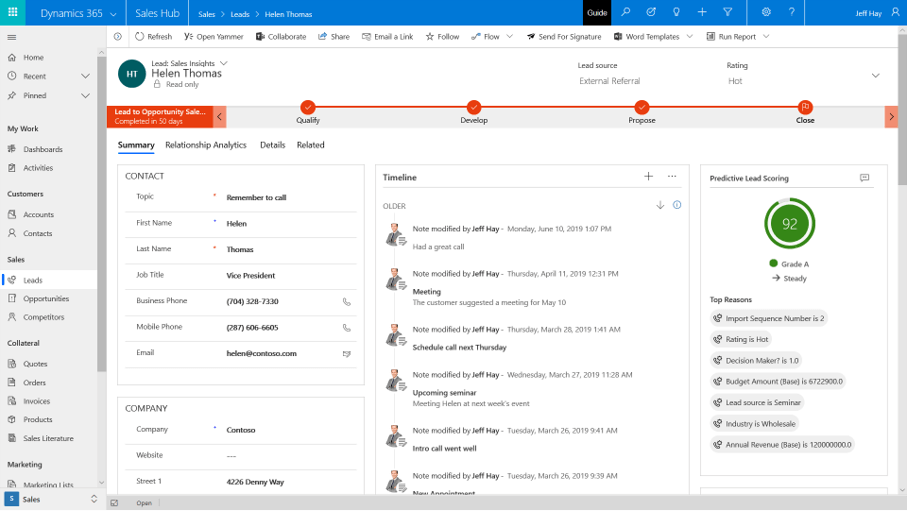Open the Sales area switcher at bottom
This screenshot has height=511, width=907.
pyautogui.click(x=51, y=499)
